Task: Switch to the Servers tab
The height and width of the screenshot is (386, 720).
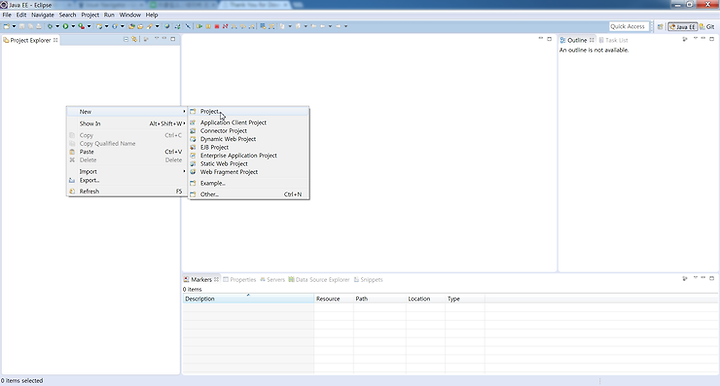Action: pos(272,280)
